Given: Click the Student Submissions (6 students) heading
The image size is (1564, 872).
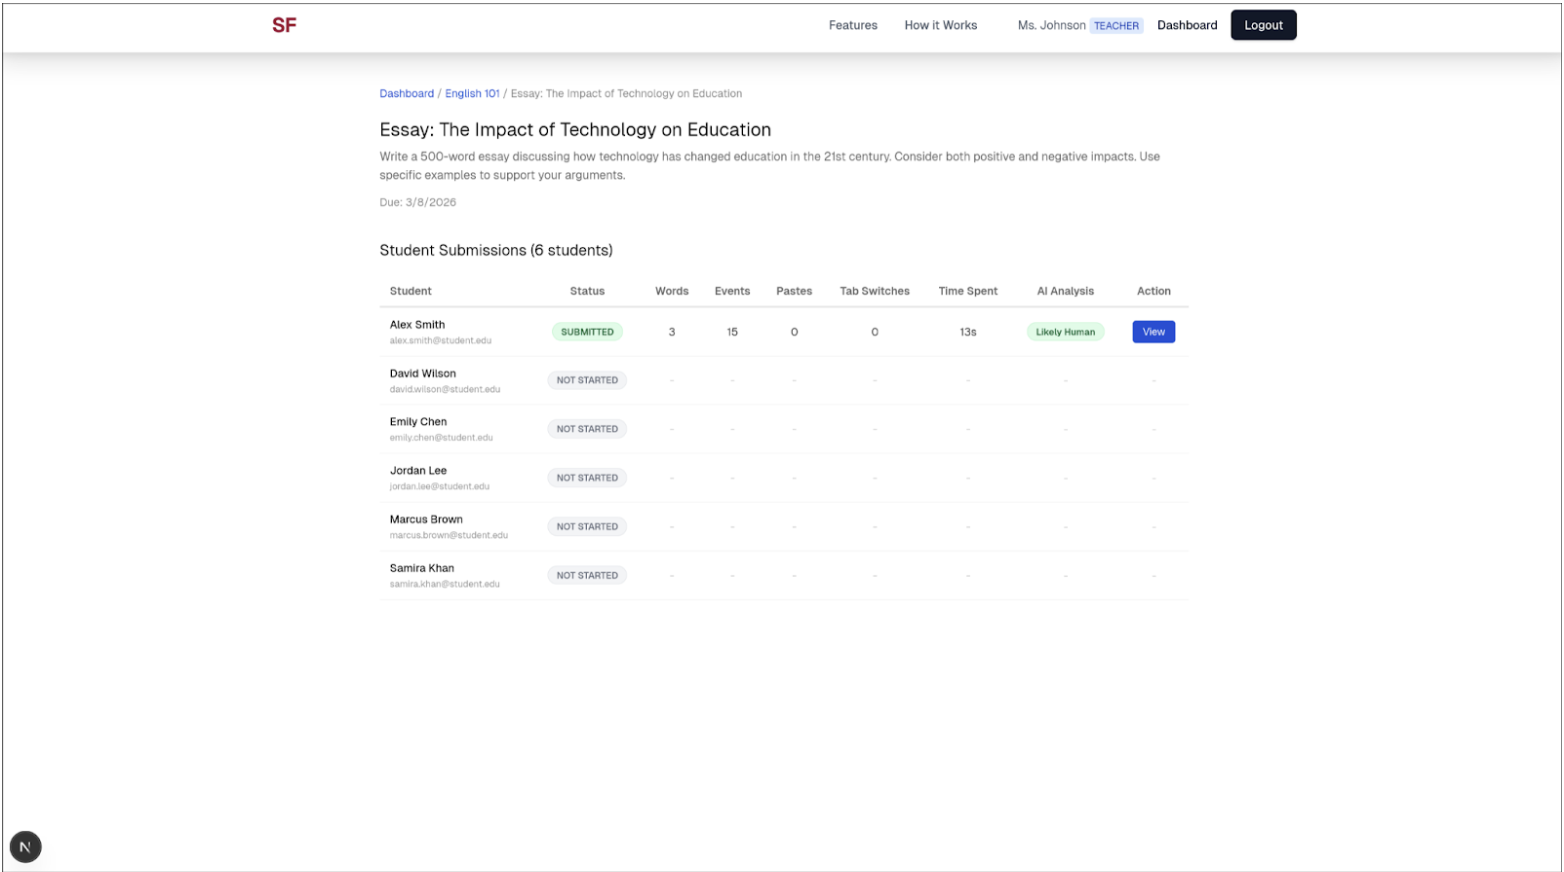Looking at the screenshot, I should tap(496, 250).
